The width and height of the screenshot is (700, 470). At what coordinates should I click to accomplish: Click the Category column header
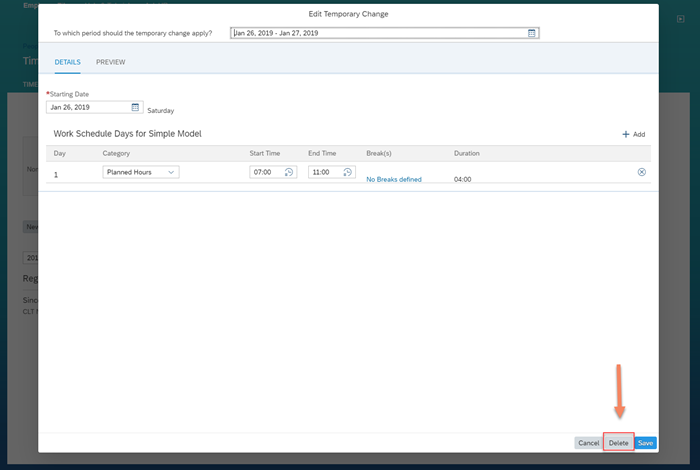click(116, 153)
